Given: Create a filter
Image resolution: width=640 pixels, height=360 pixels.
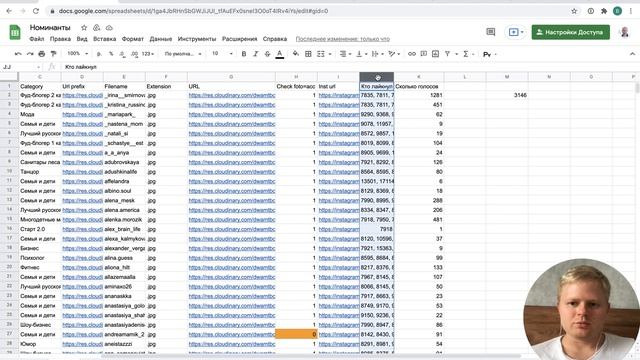Looking at the screenshot, I should (447, 54).
